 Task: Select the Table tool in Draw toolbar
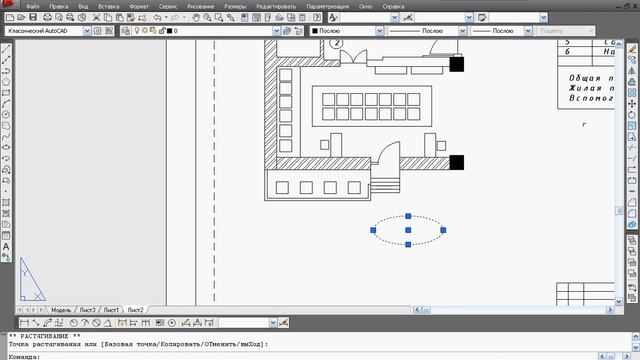pos(6,236)
